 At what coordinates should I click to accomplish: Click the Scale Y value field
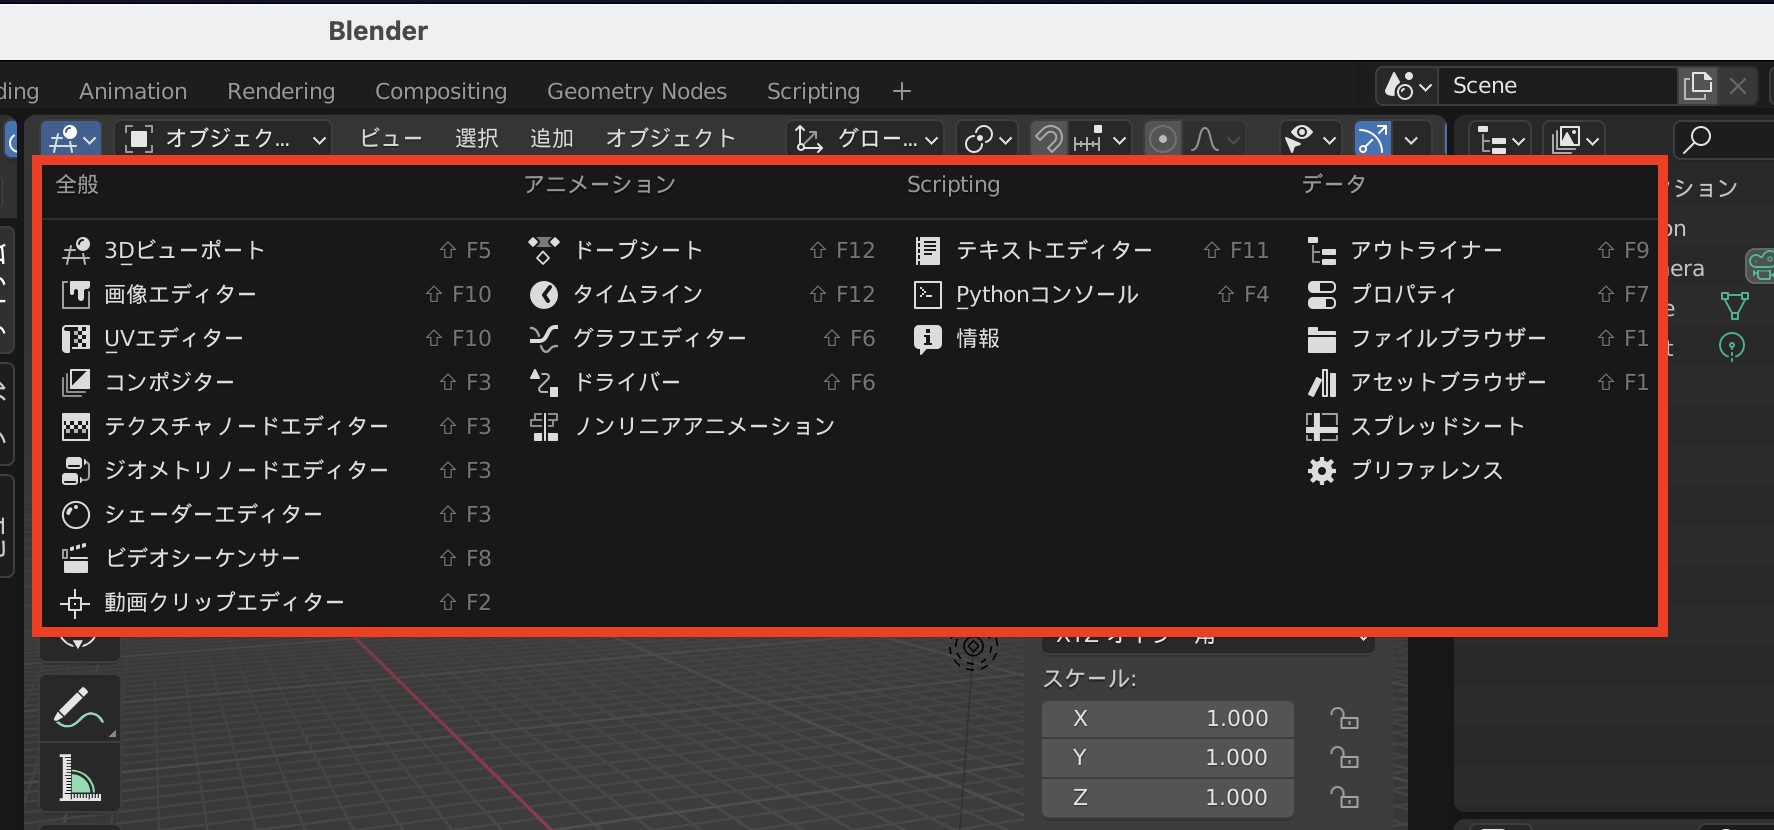pyautogui.click(x=1167, y=757)
